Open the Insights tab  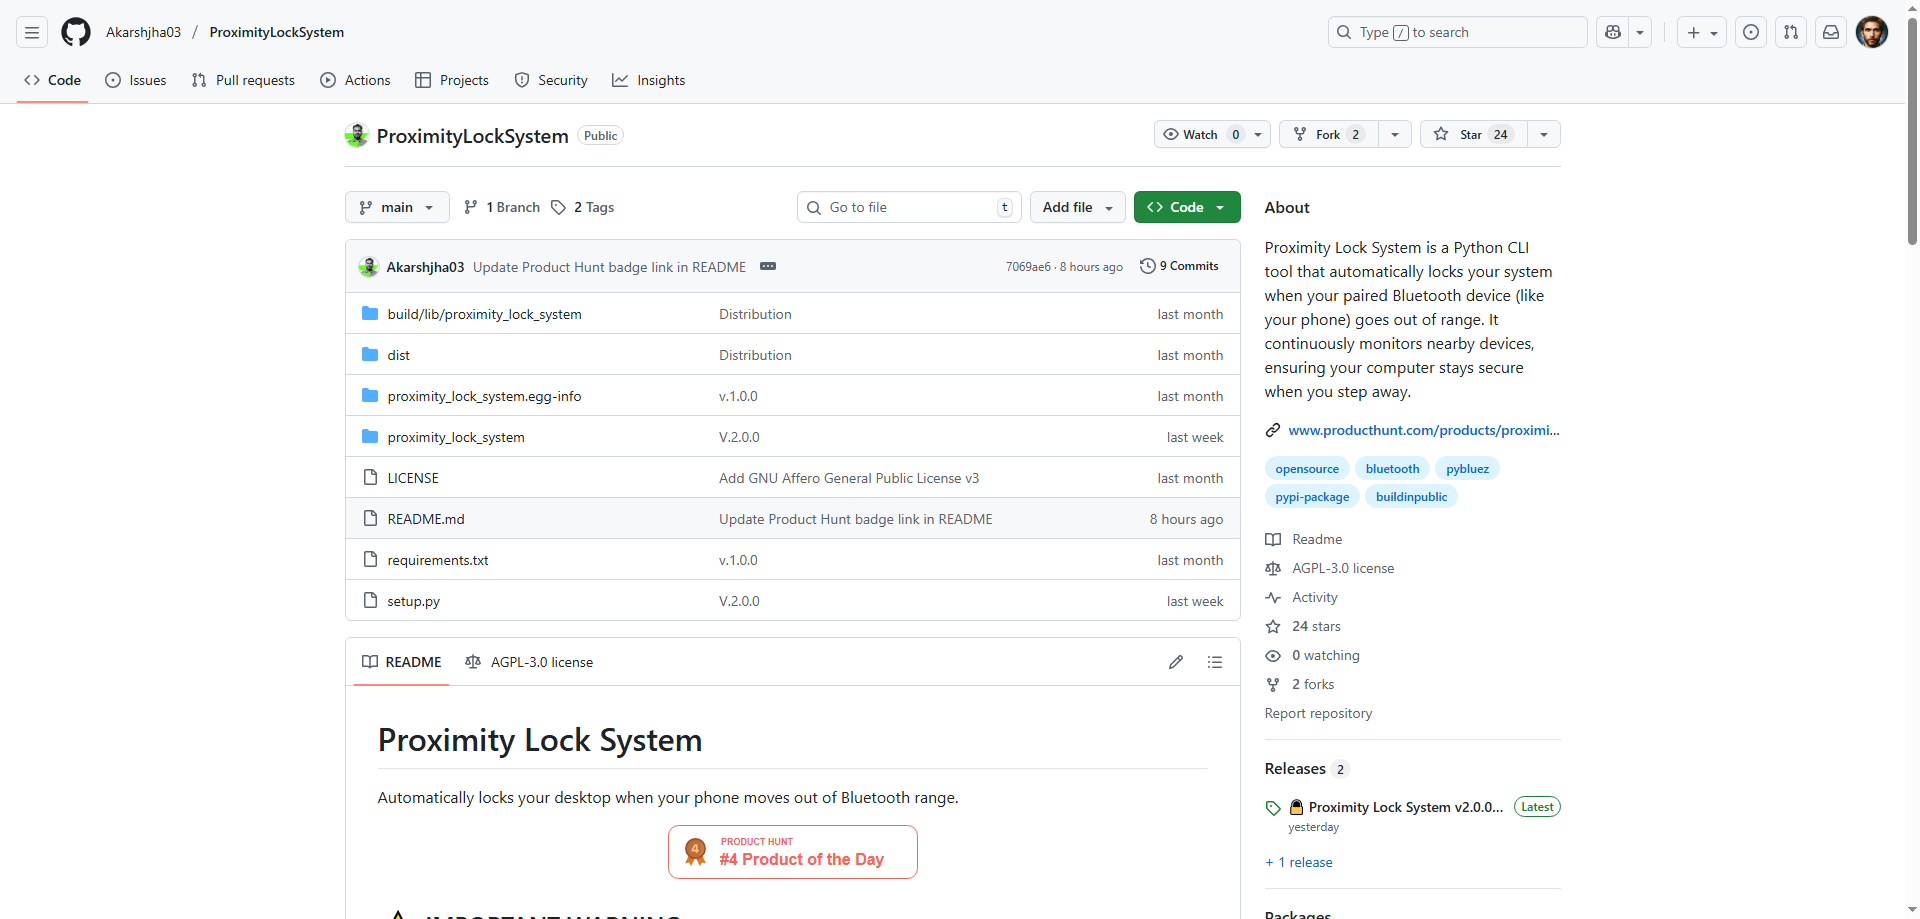(x=649, y=80)
